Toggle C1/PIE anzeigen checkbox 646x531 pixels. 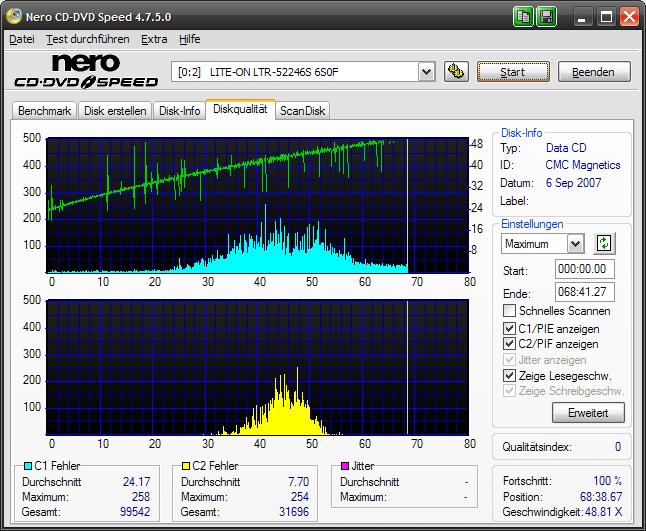(x=509, y=328)
